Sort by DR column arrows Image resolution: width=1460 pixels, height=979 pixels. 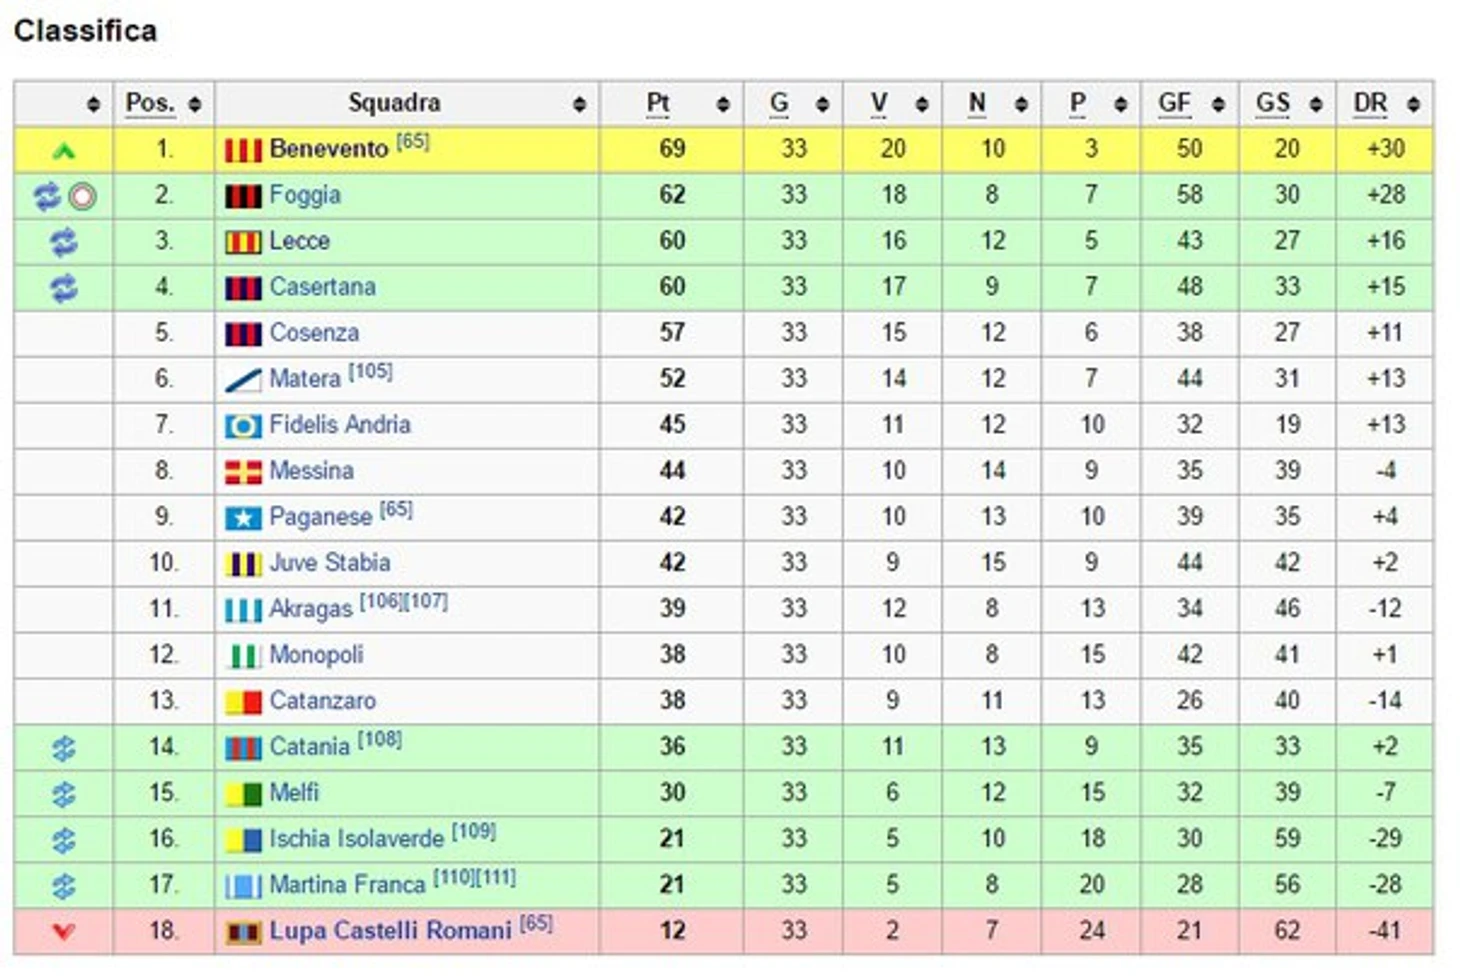(x=1413, y=104)
